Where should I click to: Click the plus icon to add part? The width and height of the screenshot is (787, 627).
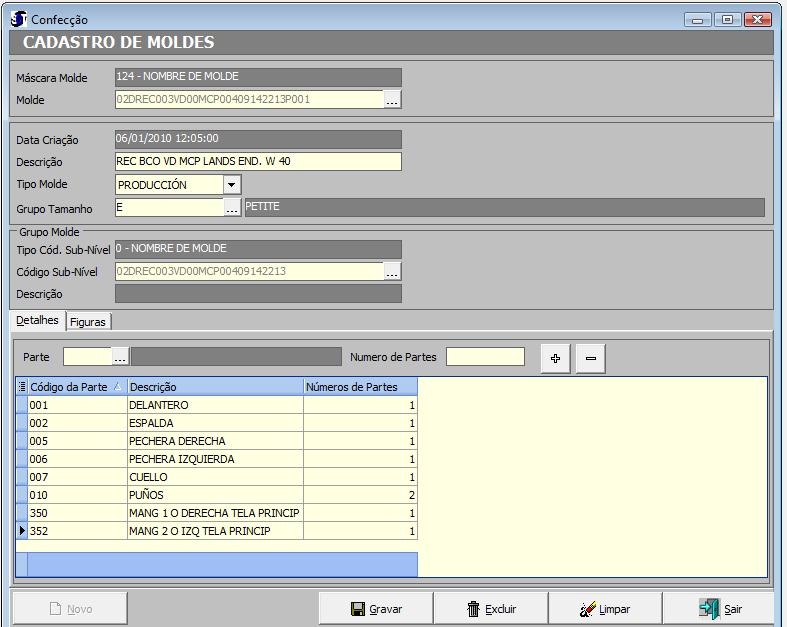click(x=556, y=358)
